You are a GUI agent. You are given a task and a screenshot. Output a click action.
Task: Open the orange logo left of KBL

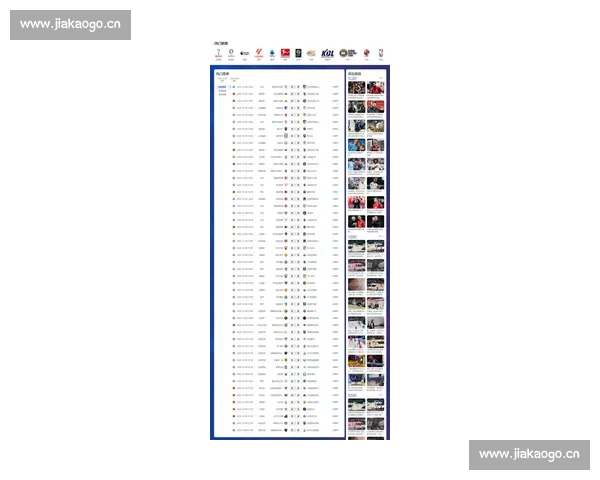311,52
